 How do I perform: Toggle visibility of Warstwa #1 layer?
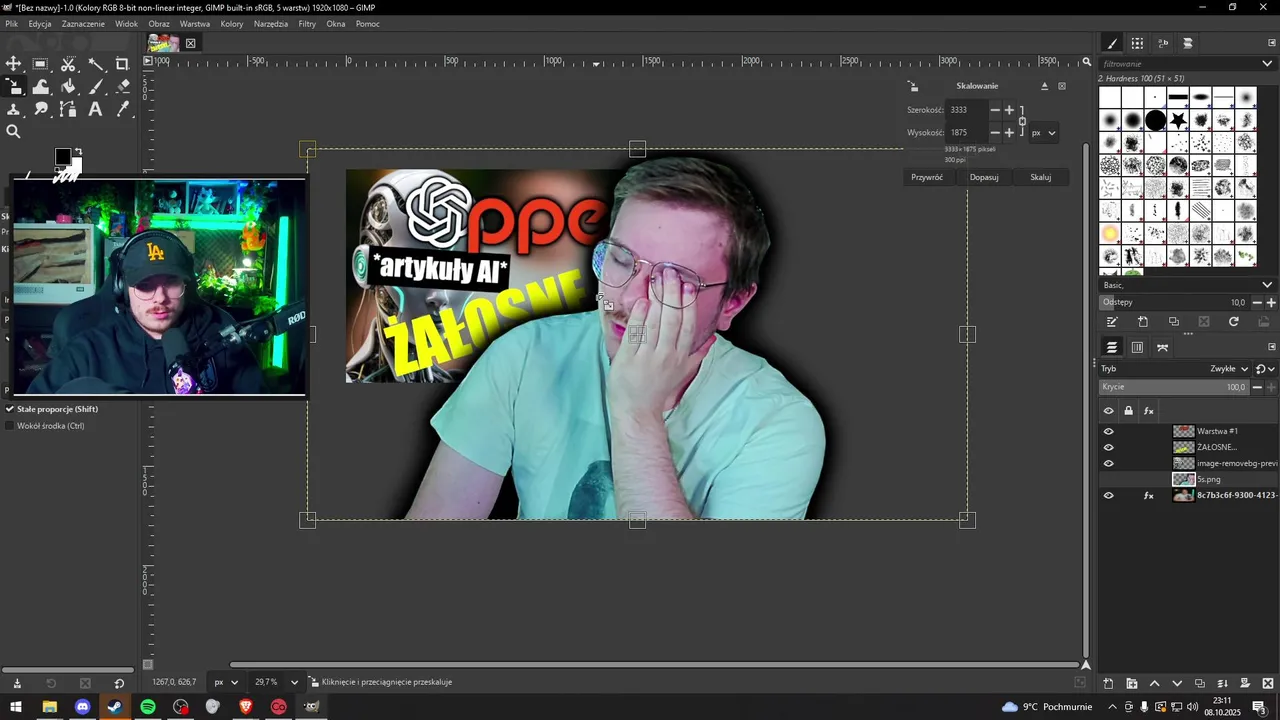tap(1108, 431)
